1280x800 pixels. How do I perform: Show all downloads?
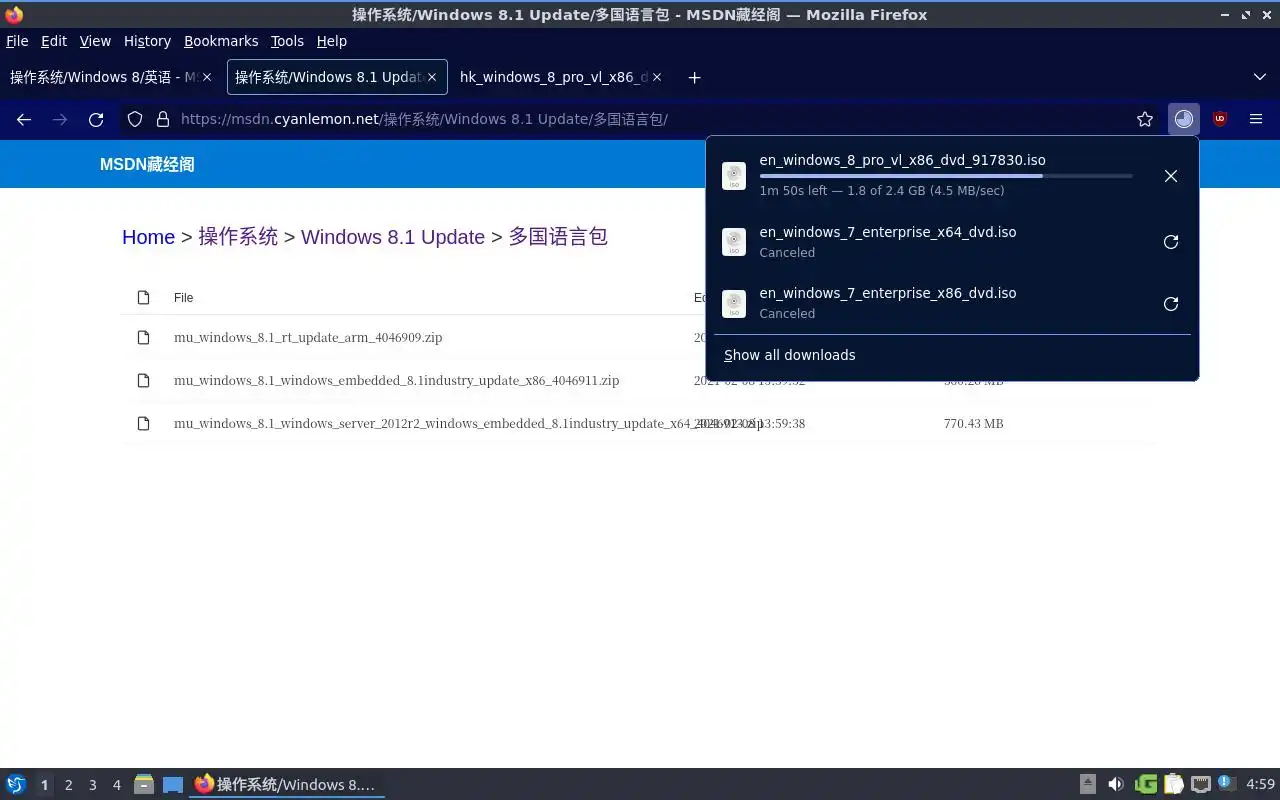coord(790,355)
